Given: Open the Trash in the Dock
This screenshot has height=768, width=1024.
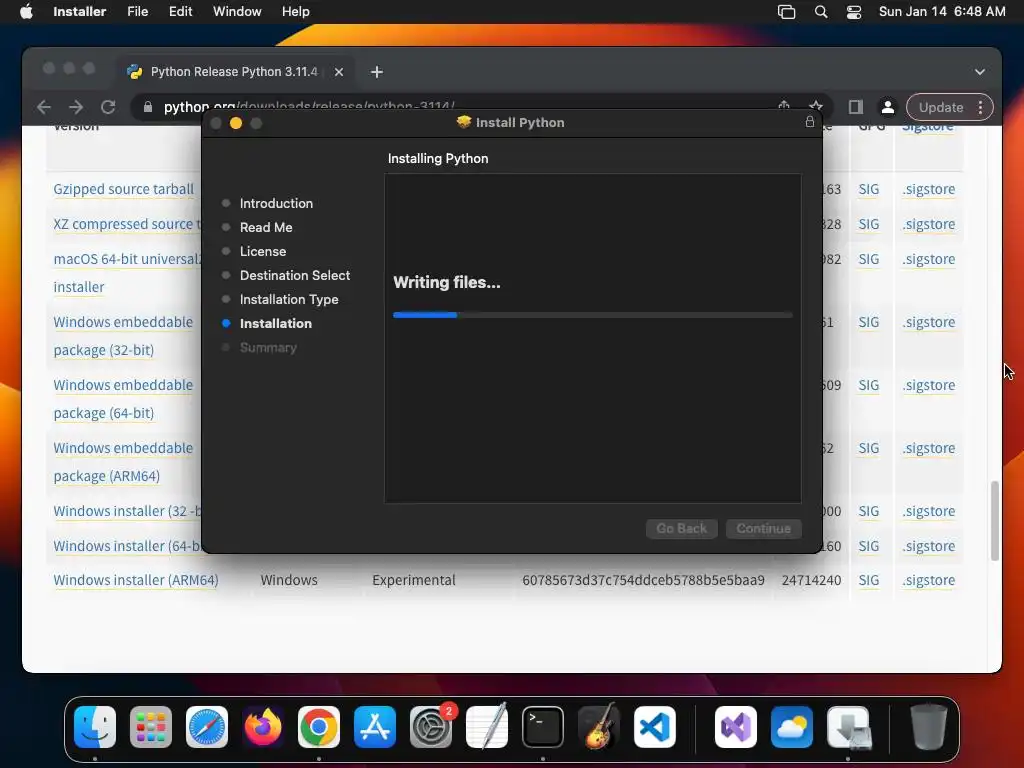Looking at the screenshot, I should 929,727.
